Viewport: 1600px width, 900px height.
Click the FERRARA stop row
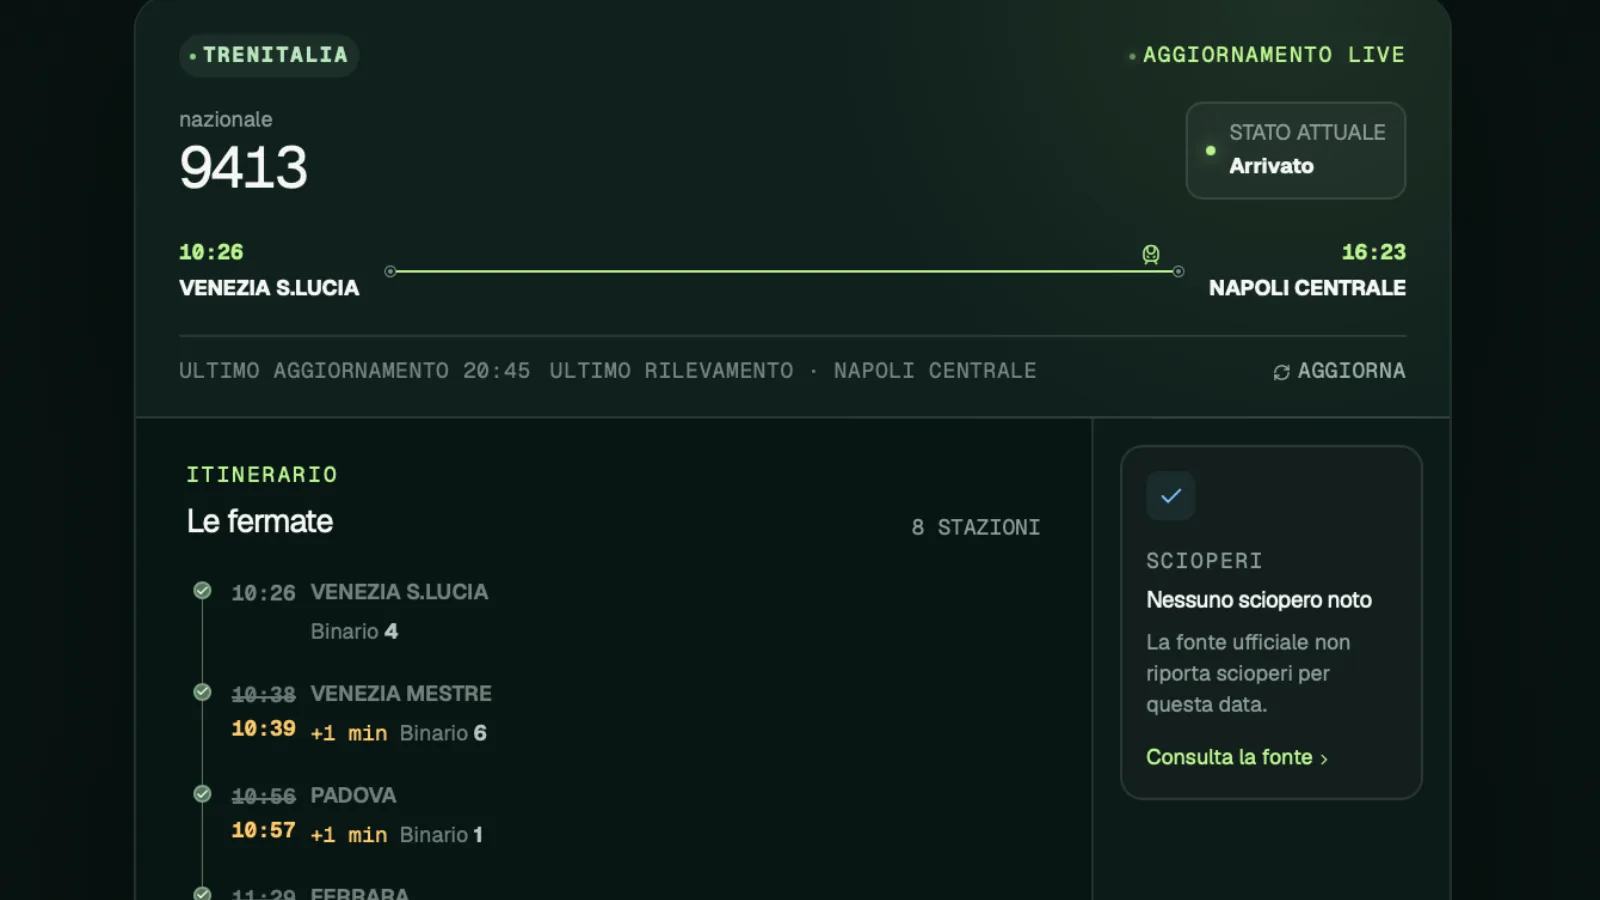click(x=615, y=893)
